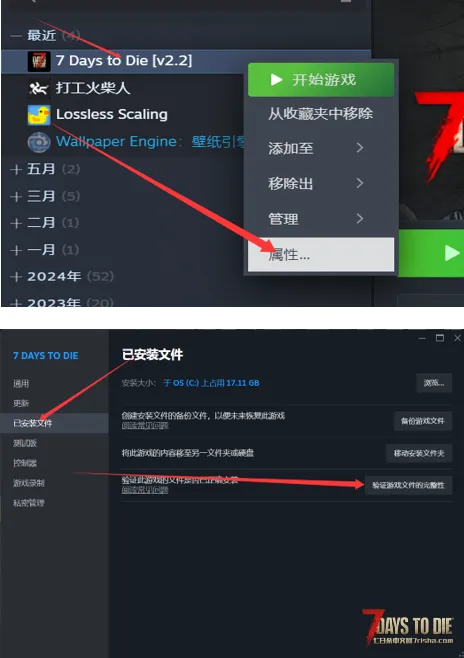Open the 测试版 sidebar section

pyautogui.click(x=25, y=443)
